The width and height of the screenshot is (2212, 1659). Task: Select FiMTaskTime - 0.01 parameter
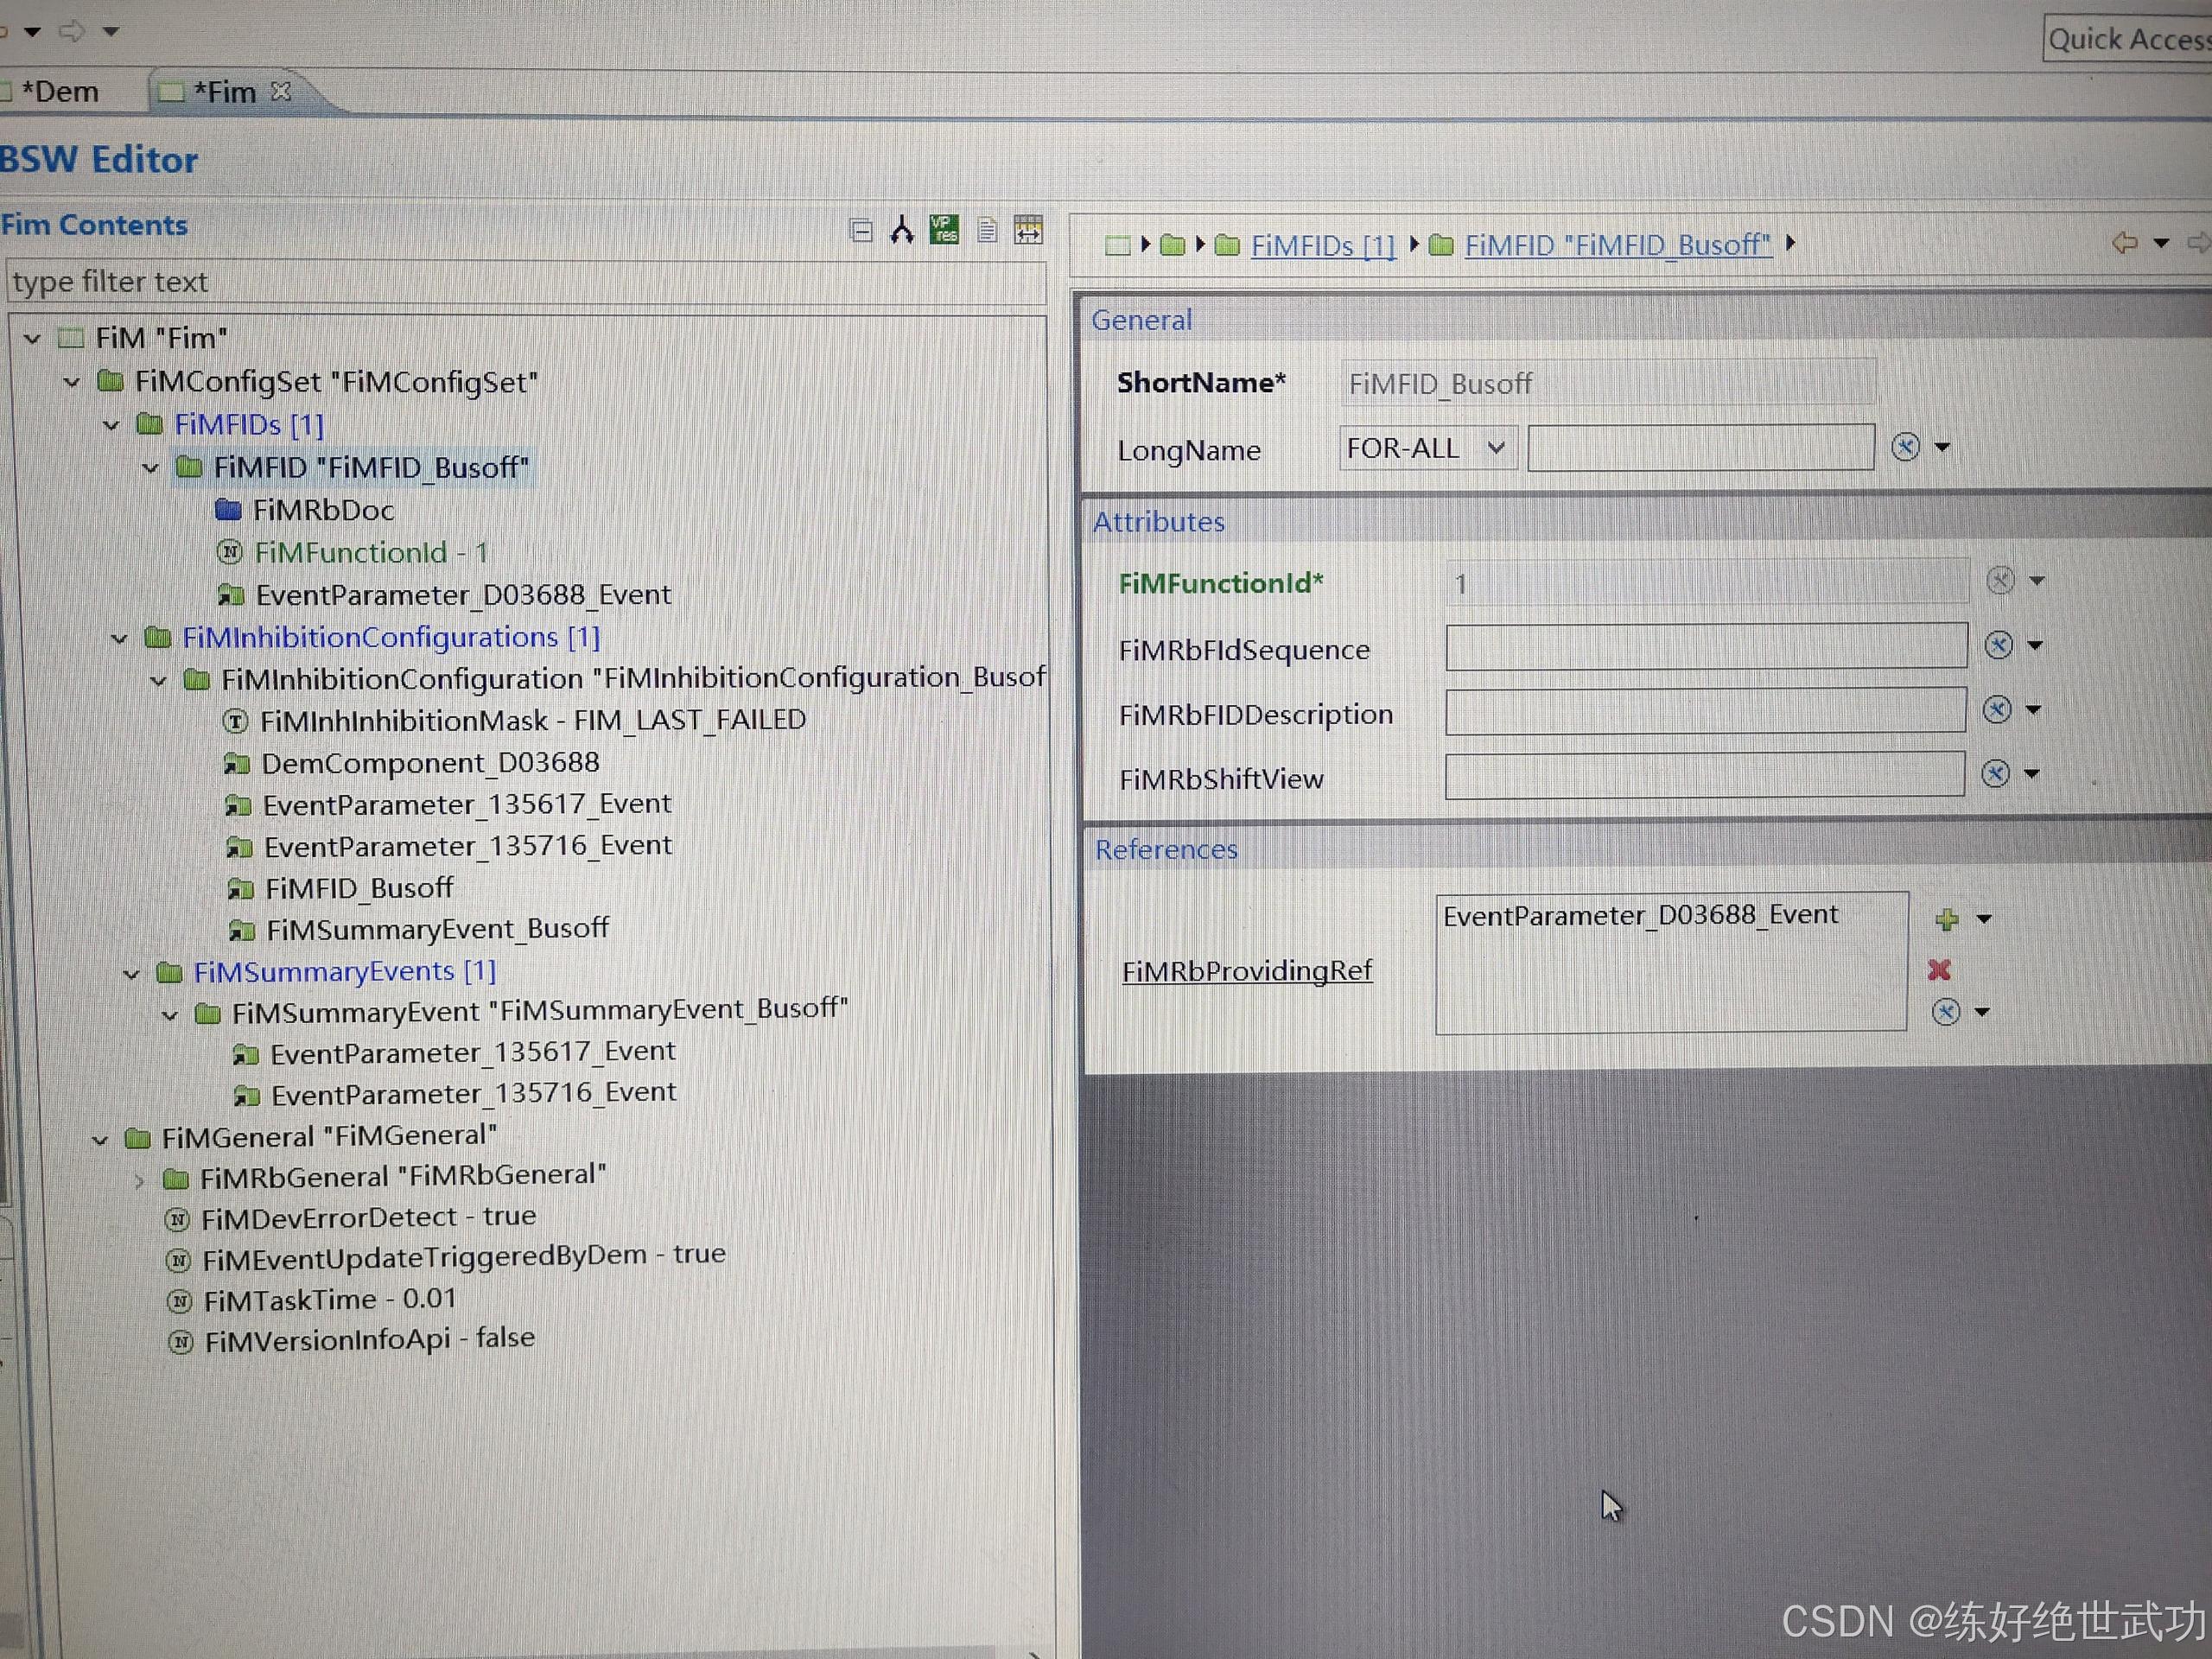(329, 1300)
